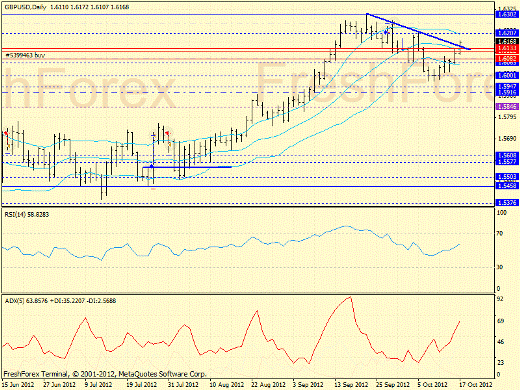The width and height of the screenshot is (520, 390).
Task: Select the 5 Oct 2012 date label
Action: [433, 384]
